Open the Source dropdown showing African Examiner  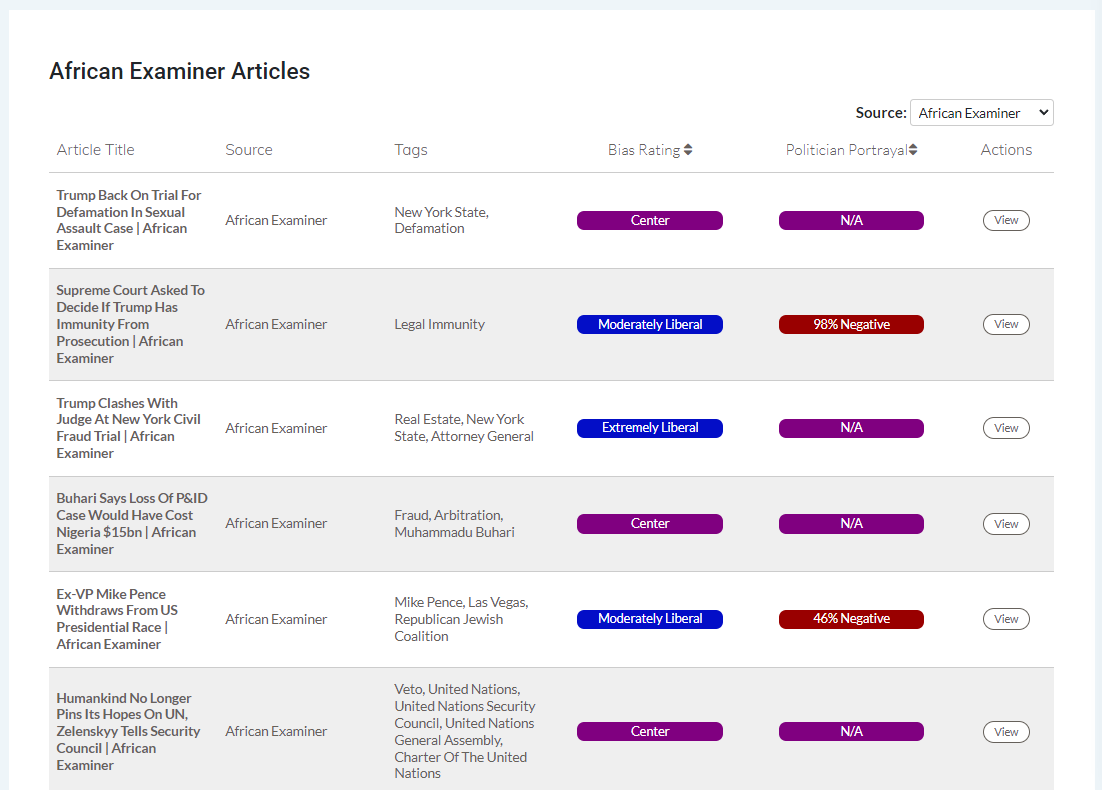coord(981,112)
